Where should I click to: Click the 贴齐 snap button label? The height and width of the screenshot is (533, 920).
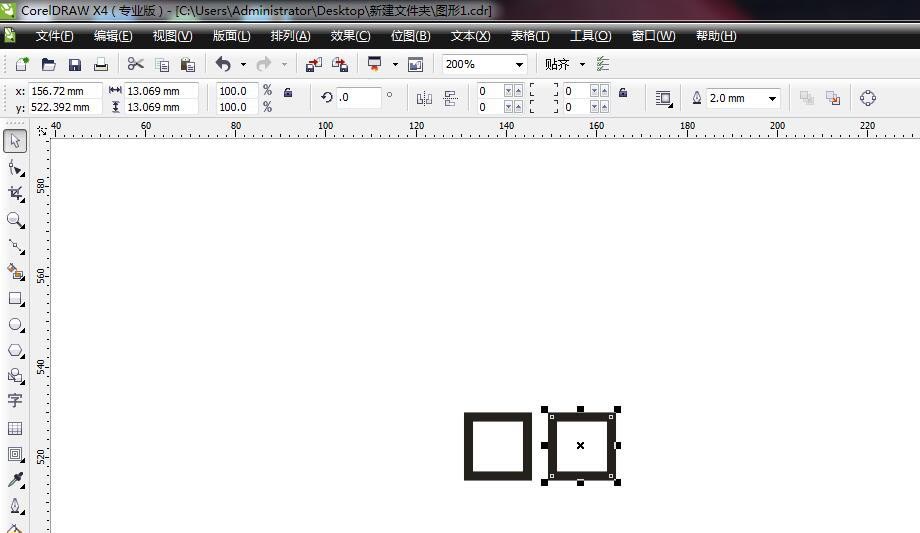pyautogui.click(x=557, y=65)
